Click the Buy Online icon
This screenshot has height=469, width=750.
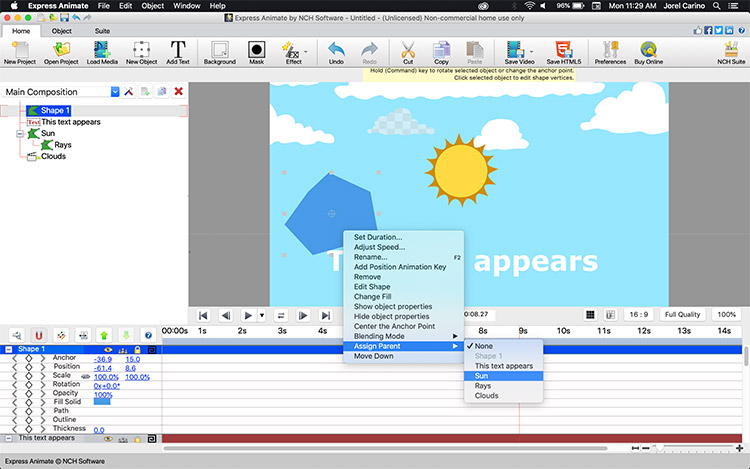point(648,53)
